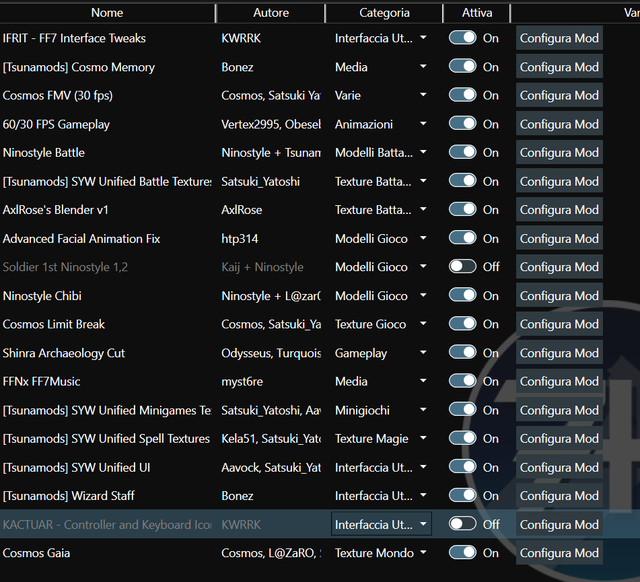Click author htp314 cell
The height and width of the screenshot is (582, 640).
240,238
